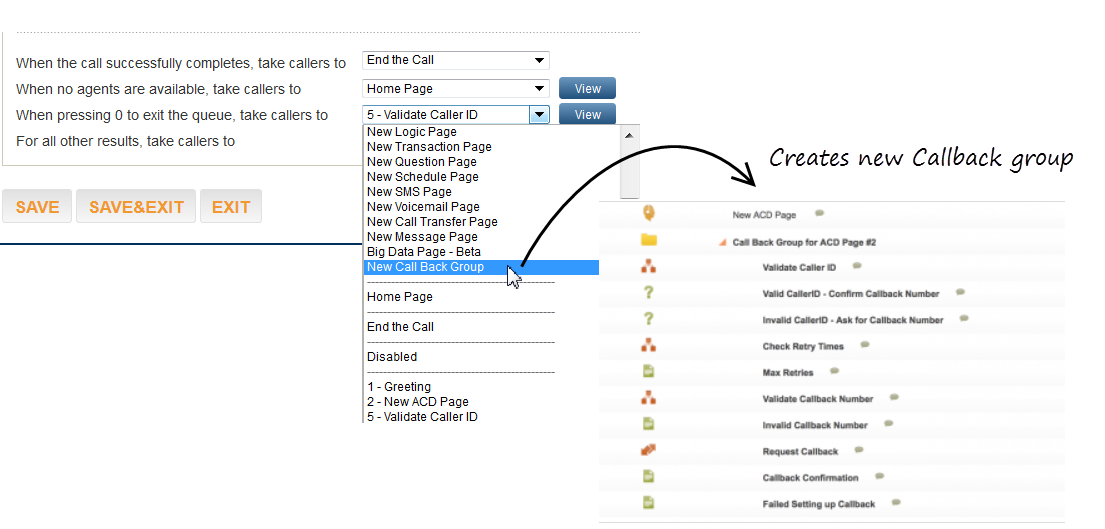Viewport: 1105px width, 529px height.
Task: Click the EXIT button
Action: tap(230, 207)
